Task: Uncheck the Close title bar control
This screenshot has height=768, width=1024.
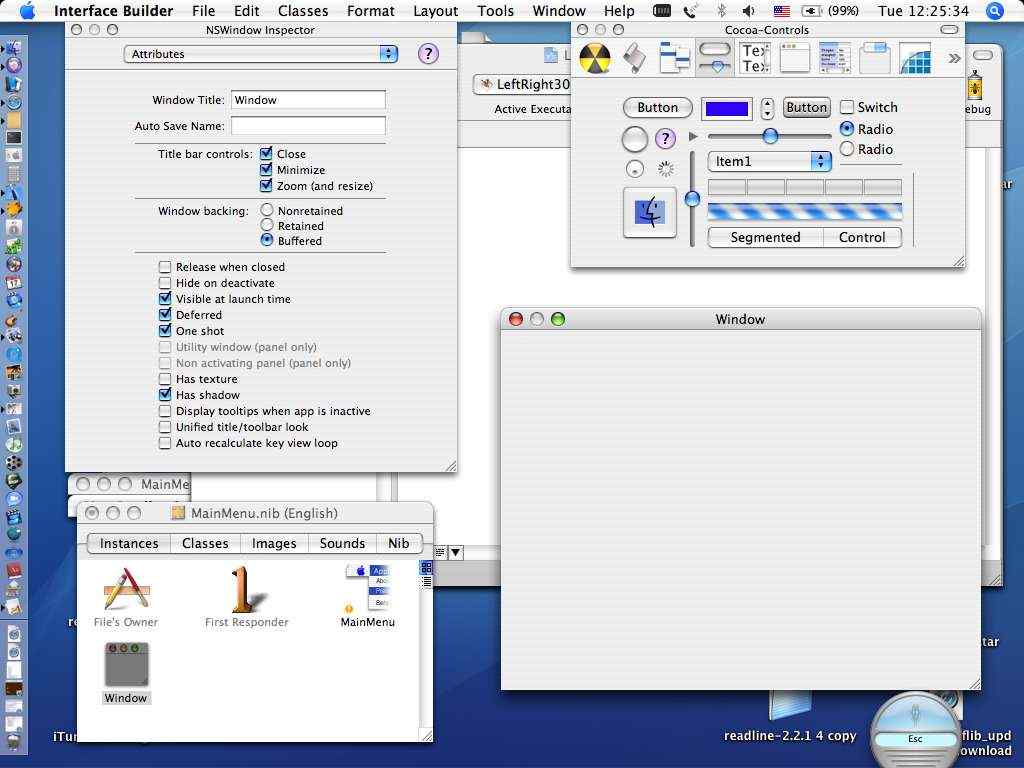Action: [266, 153]
